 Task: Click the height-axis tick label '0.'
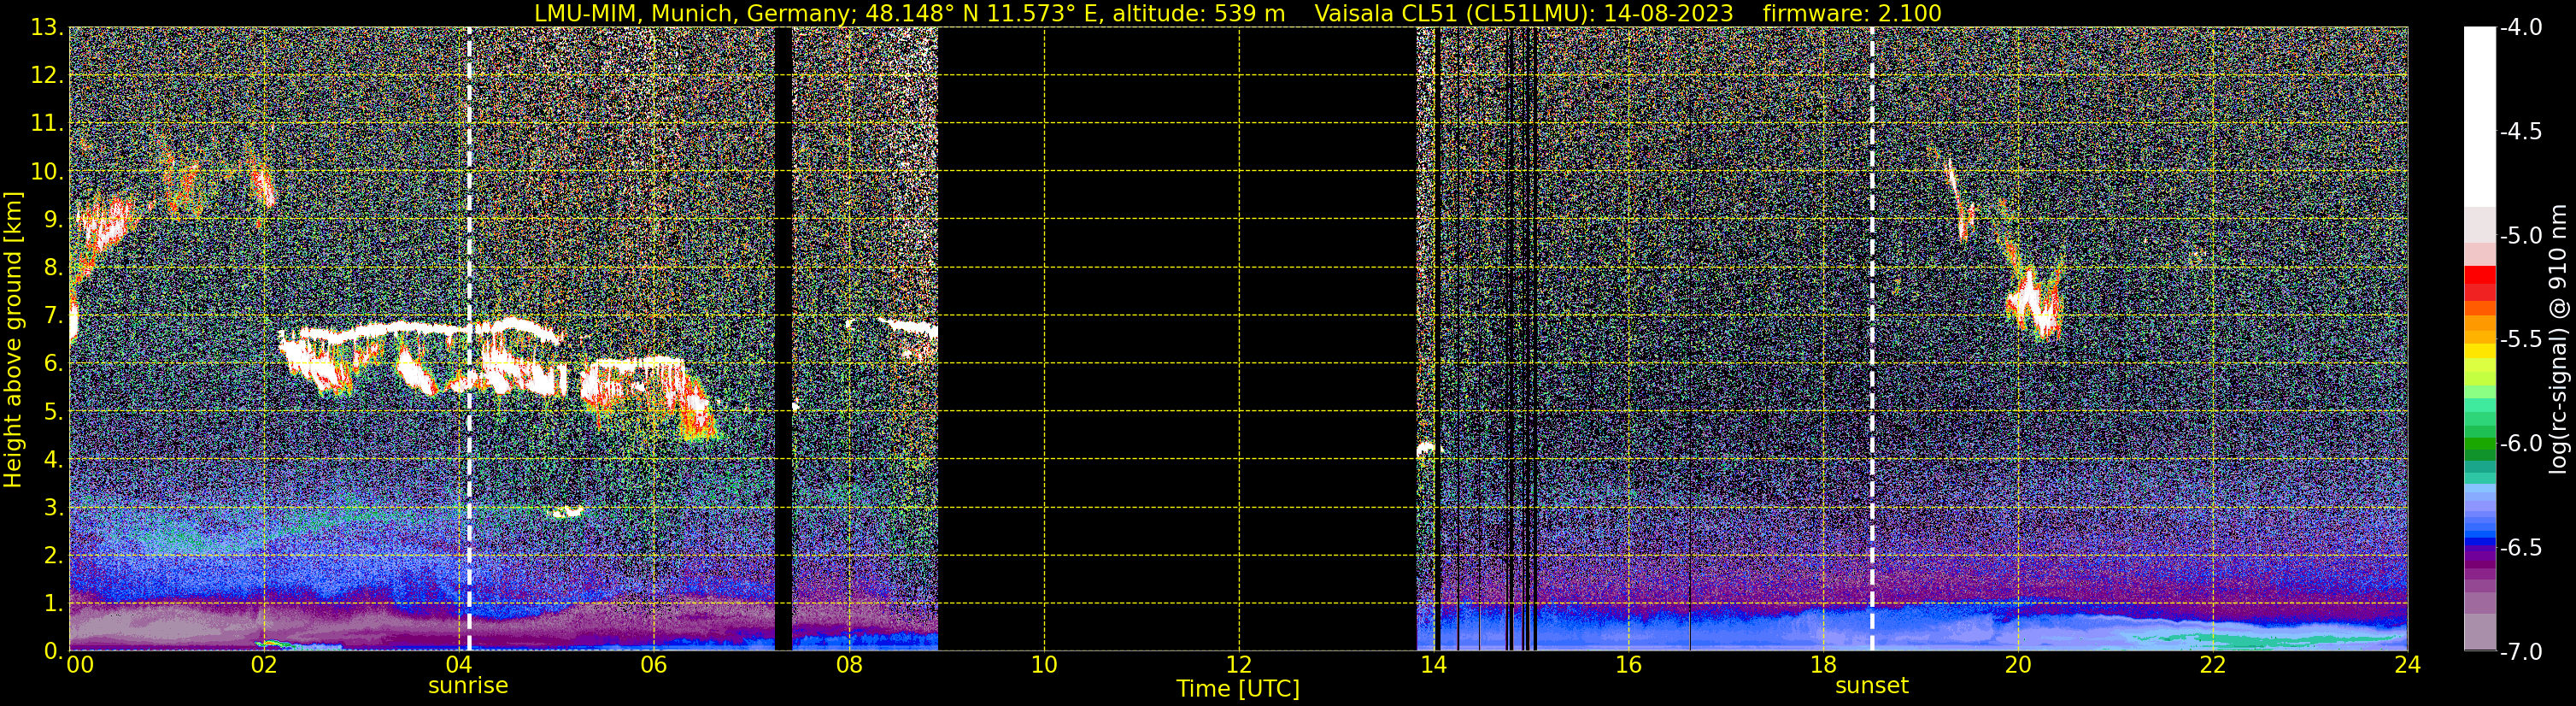(x=54, y=651)
